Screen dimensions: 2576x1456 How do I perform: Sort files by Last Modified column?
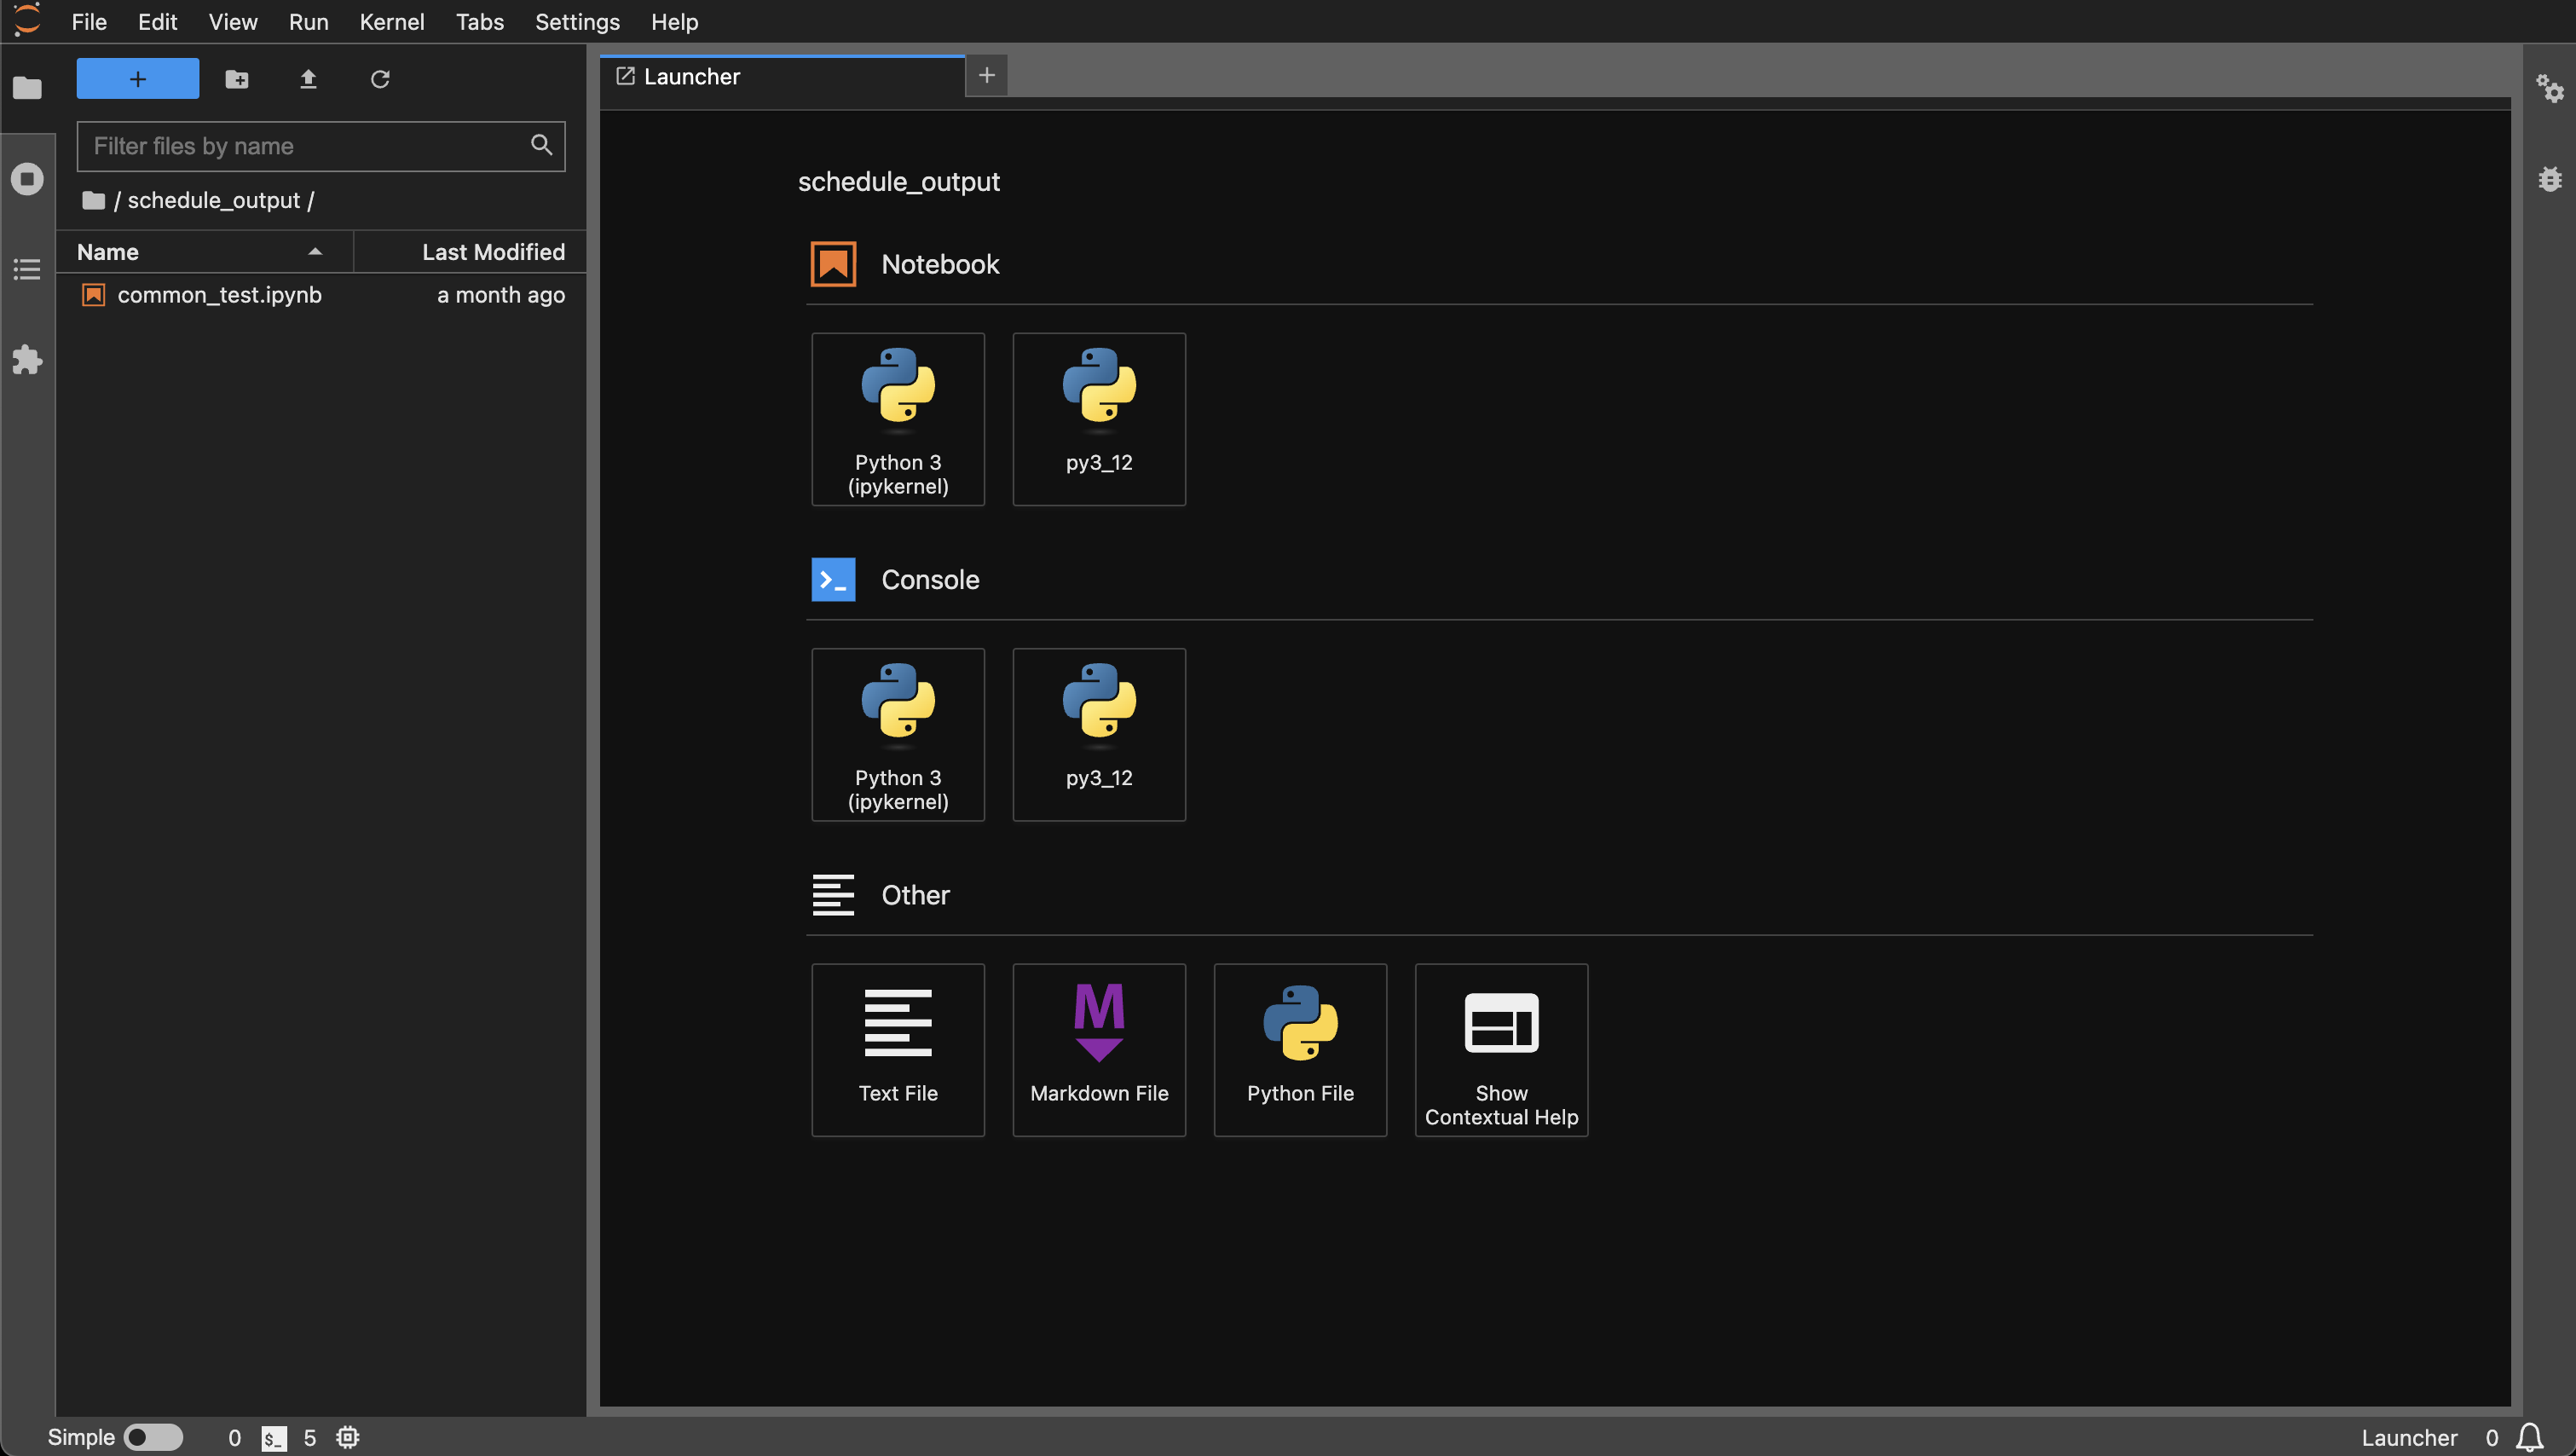(492, 252)
